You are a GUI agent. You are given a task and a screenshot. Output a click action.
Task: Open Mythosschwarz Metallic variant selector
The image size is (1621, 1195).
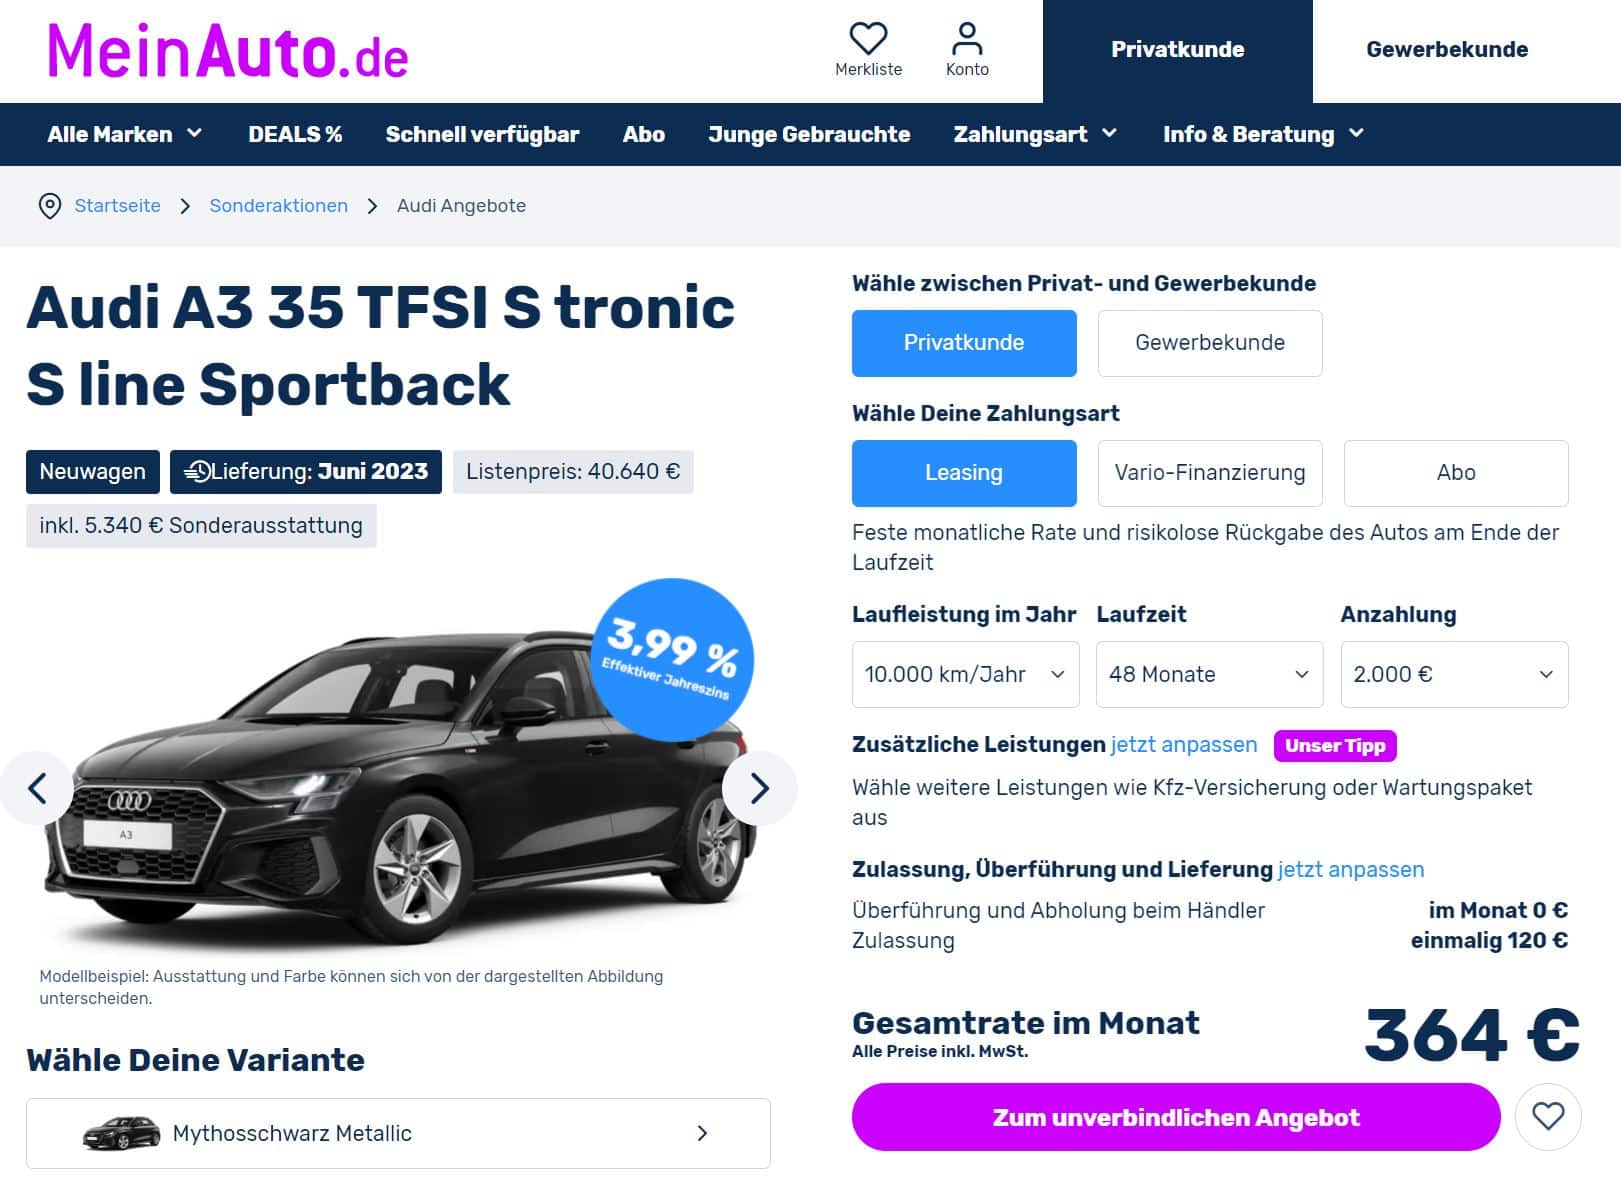tap(398, 1133)
